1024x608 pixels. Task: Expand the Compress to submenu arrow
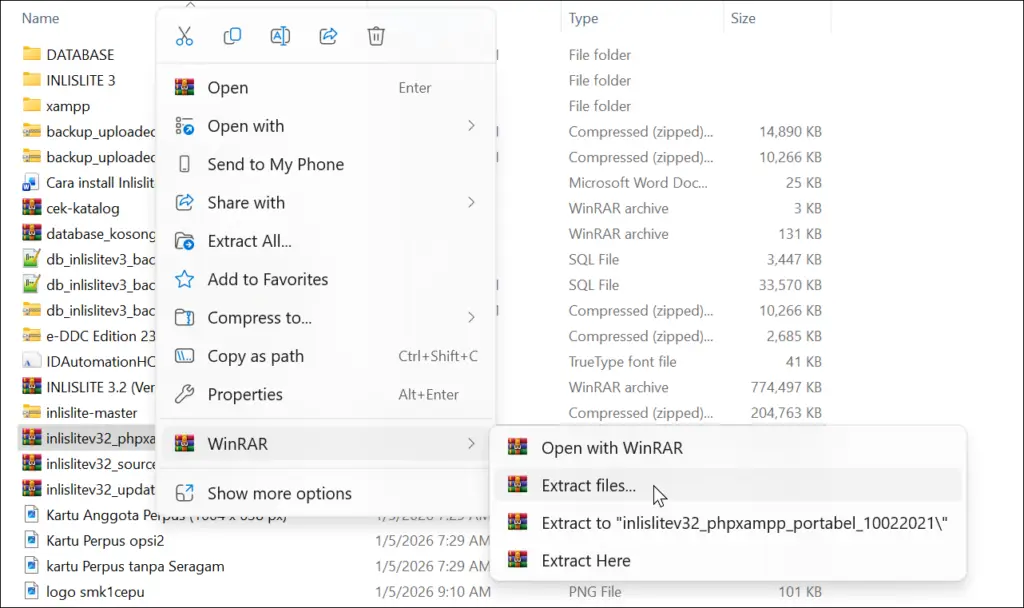[471, 318]
